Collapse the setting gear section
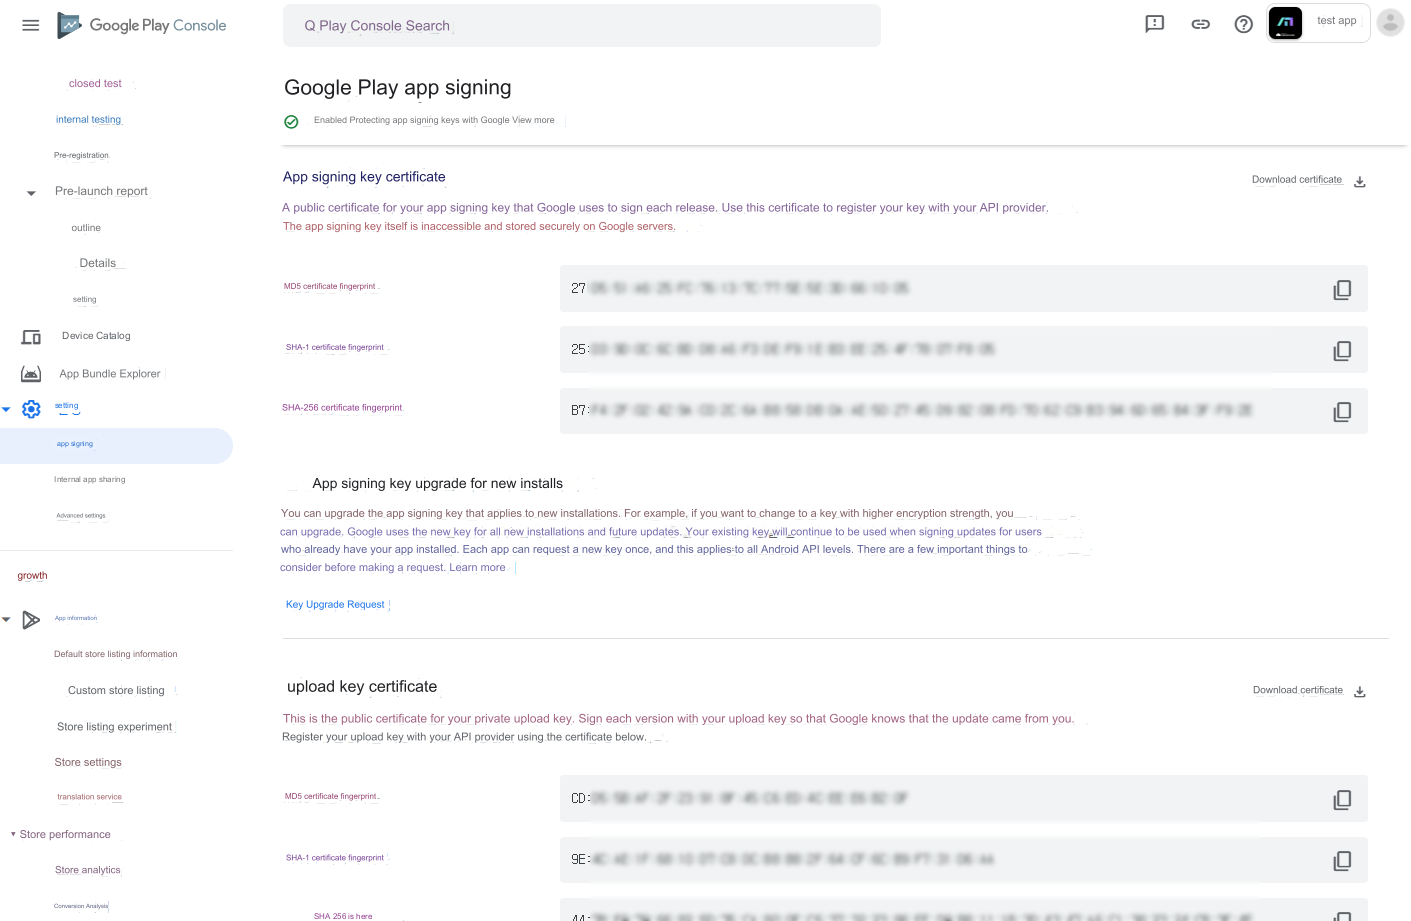The height and width of the screenshot is (921, 1411). (x=6, y=409)
